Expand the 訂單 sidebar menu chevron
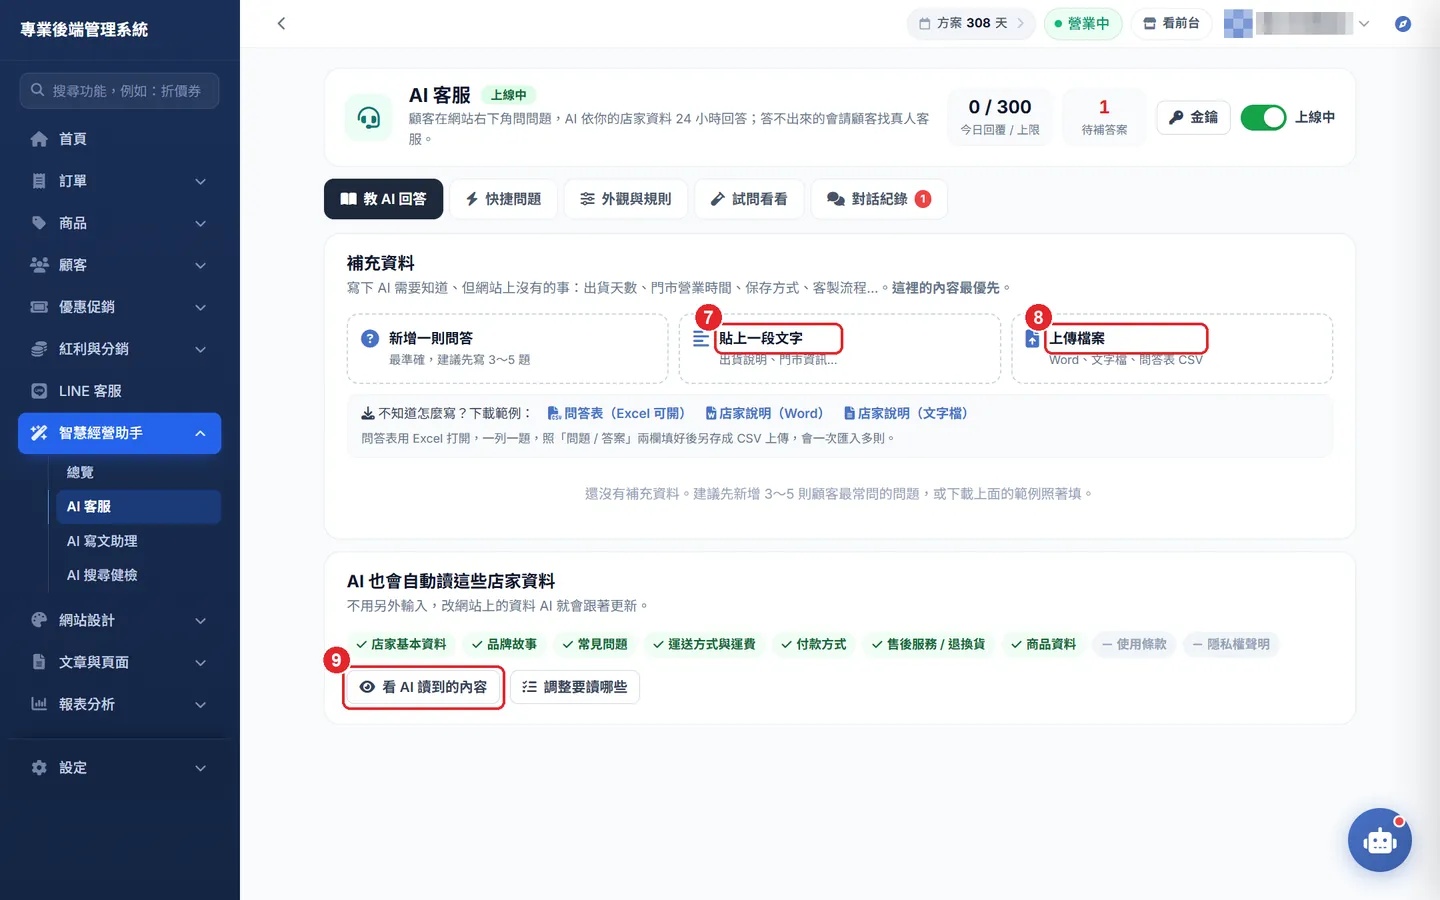Image resolution: width=1440 pixels, height=900 pixels. (200, 181)
